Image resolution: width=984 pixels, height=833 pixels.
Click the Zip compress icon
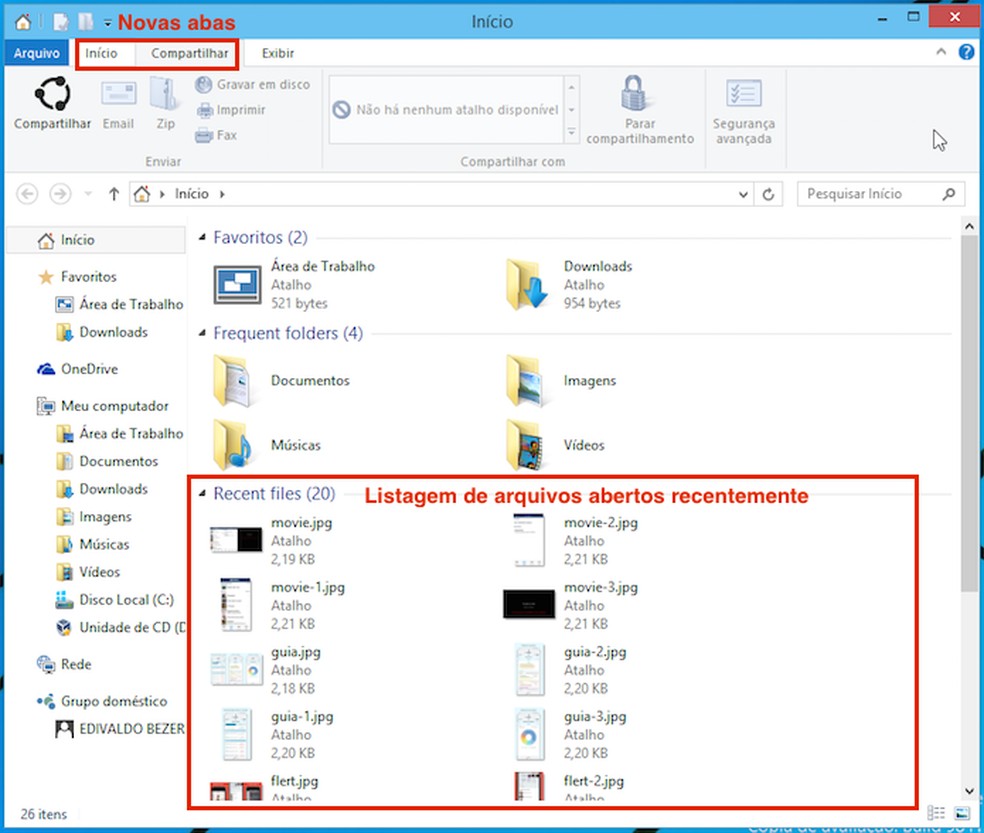165,94
